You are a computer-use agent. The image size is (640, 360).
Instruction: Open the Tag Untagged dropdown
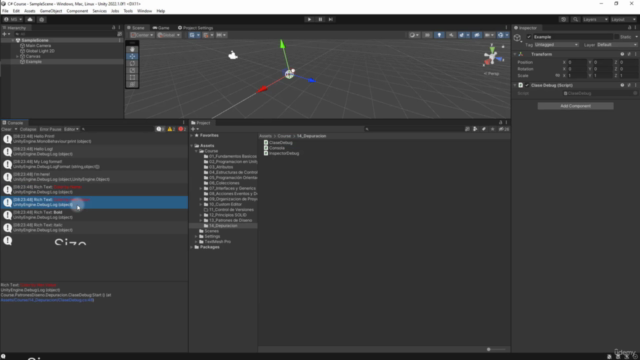pos(556,45)
